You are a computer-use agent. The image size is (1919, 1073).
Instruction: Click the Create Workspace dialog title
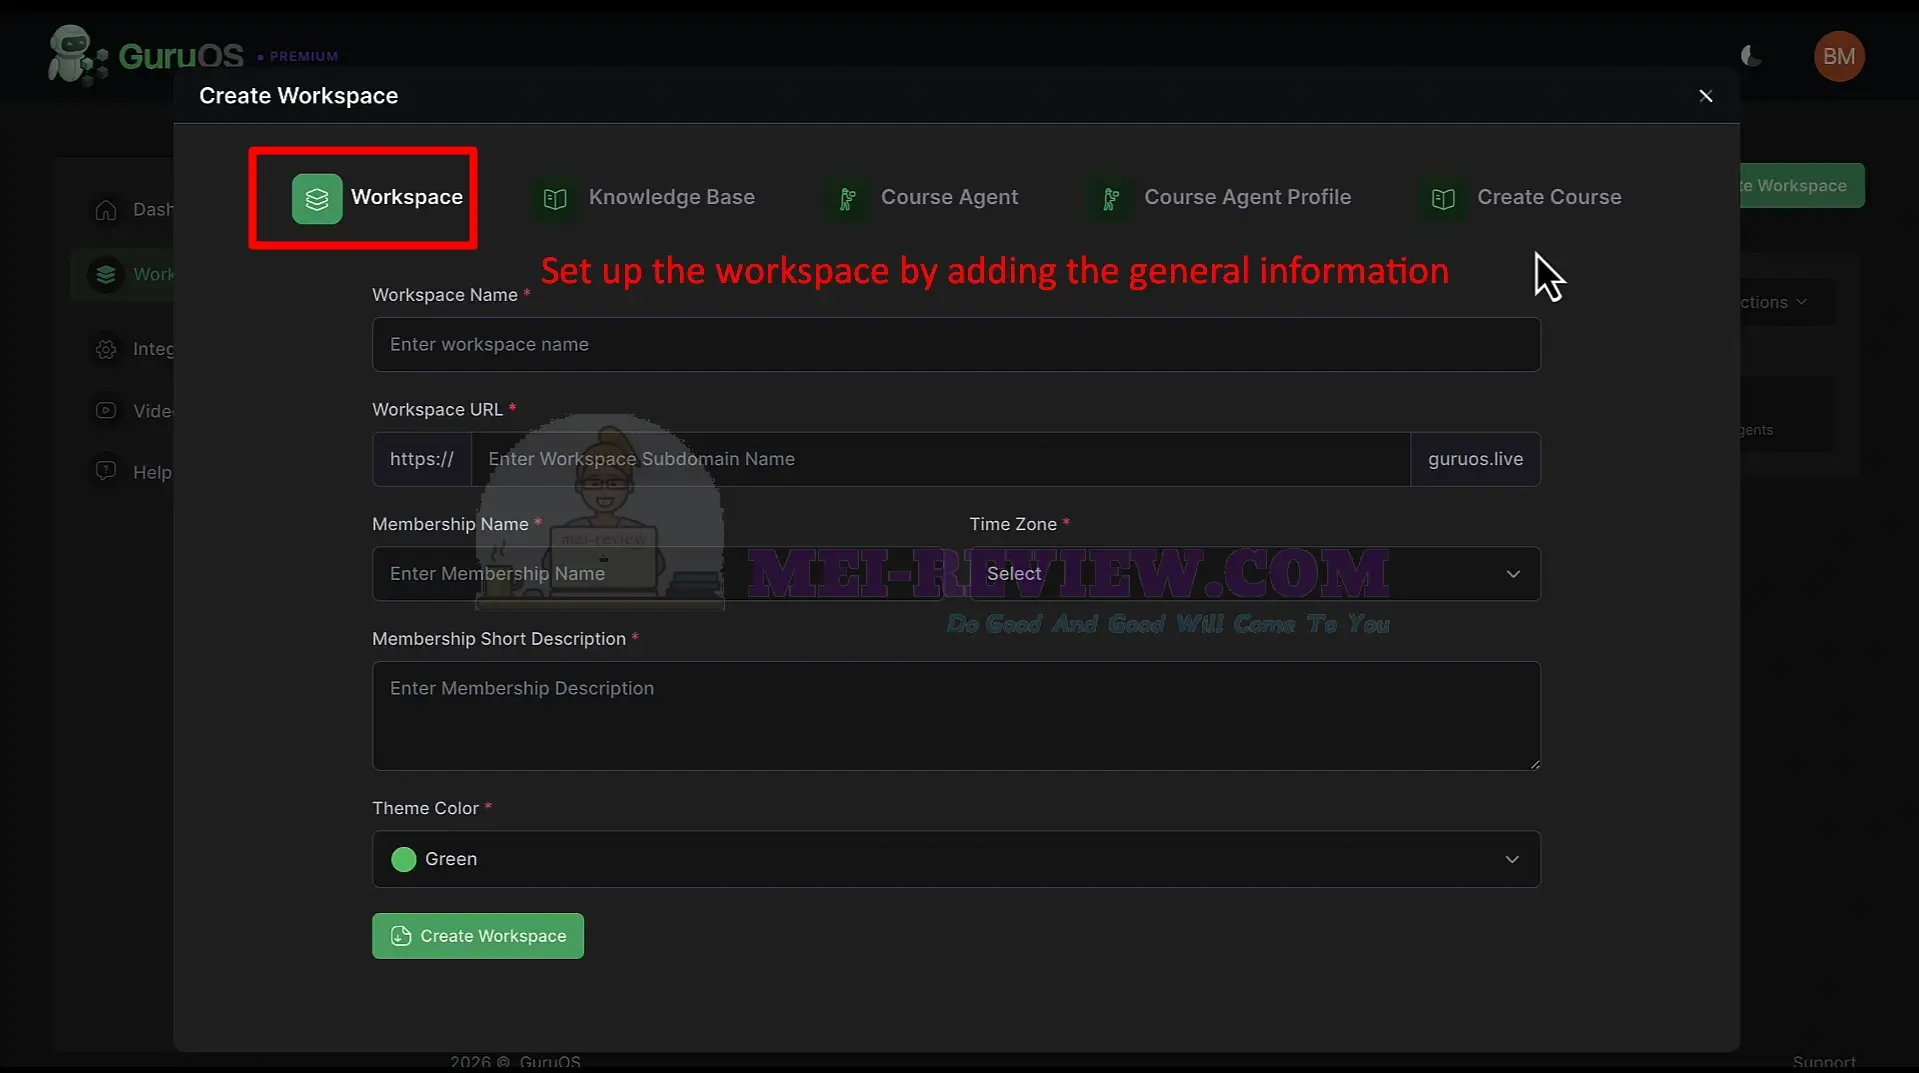[x=299, y=96]
